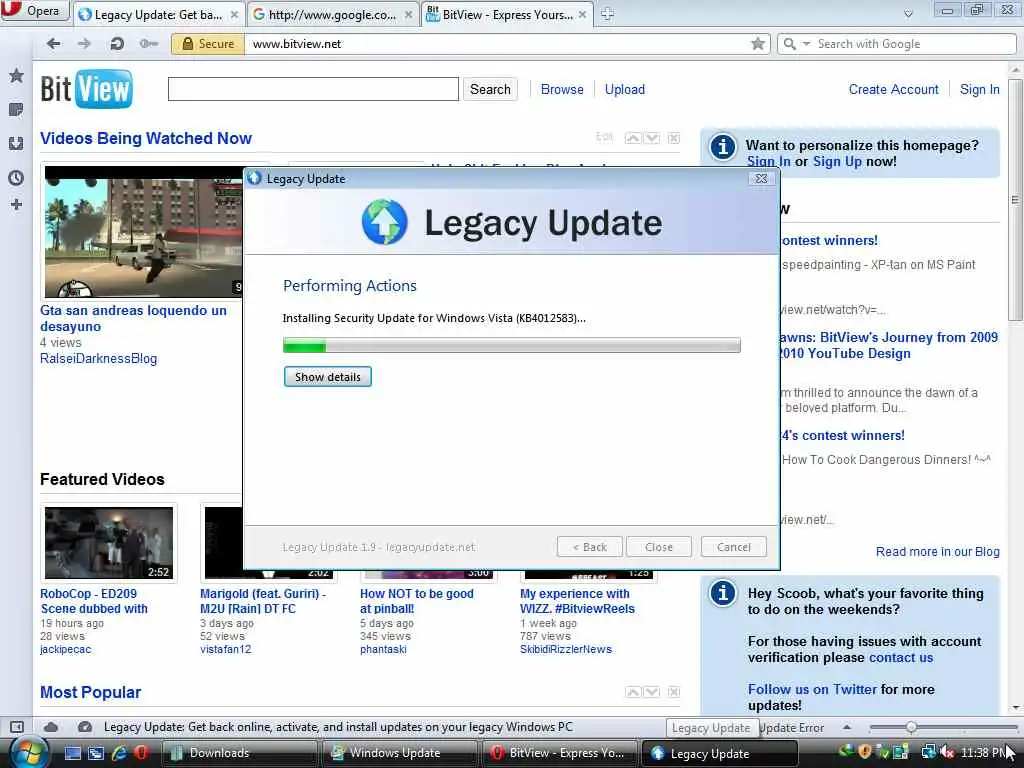Click the plus icon in Opera sidebar
1024x768 pixels.
tap(16, 204)
